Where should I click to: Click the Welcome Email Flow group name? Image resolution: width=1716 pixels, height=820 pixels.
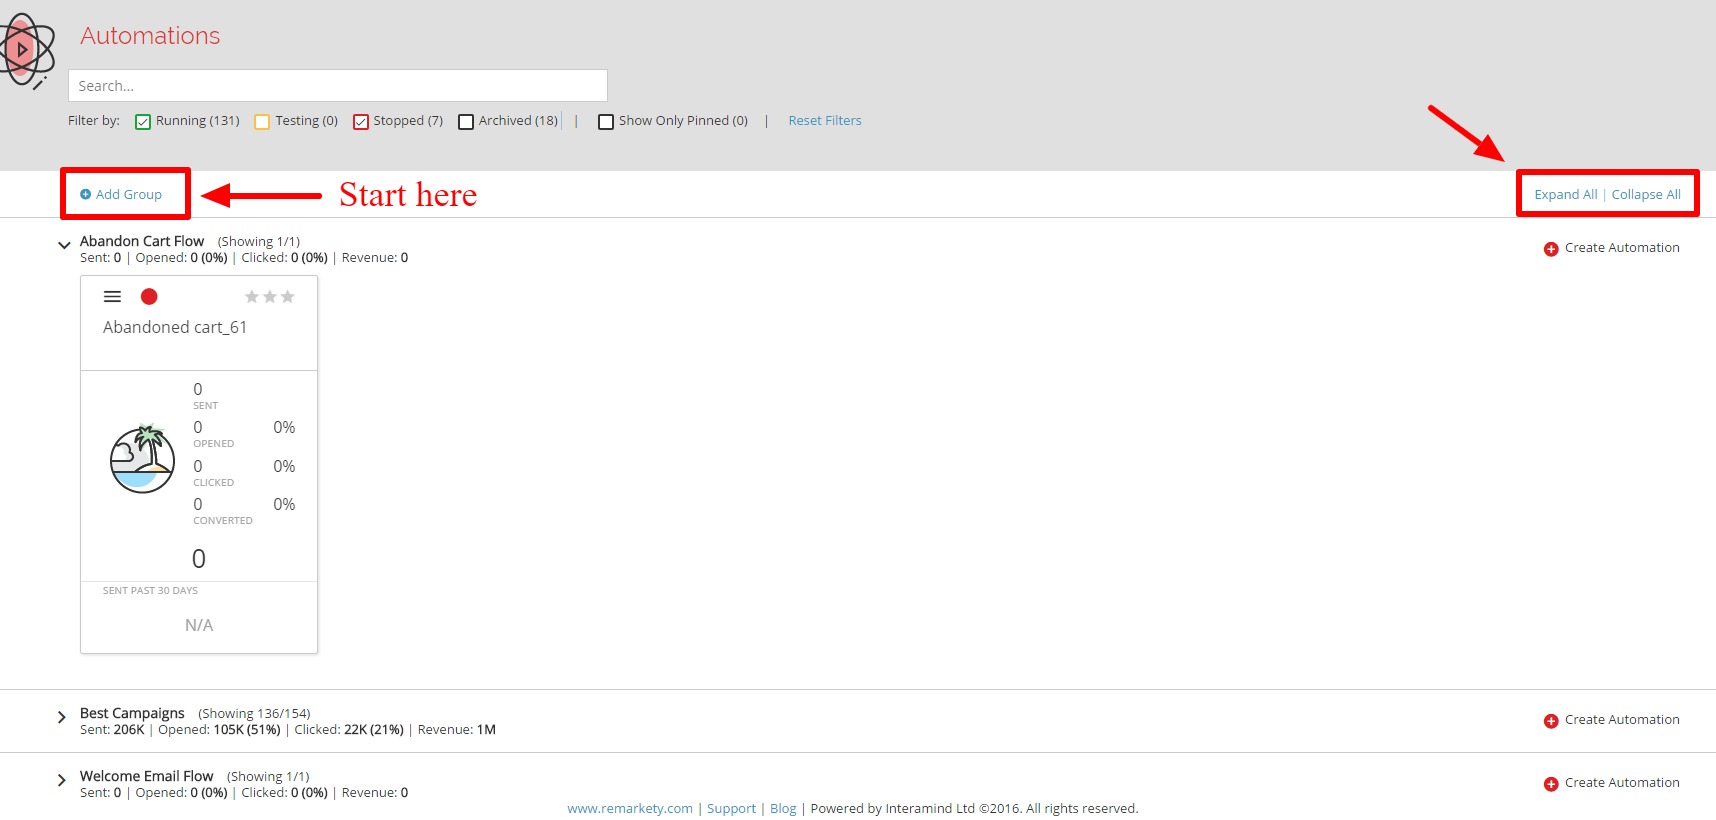pyautogui.click(x=147, y=776)
